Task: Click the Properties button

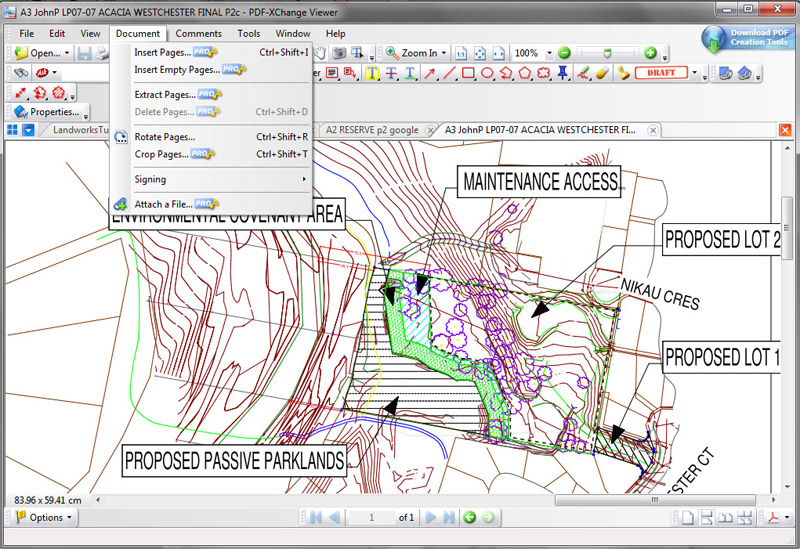Action: [46, 112]
